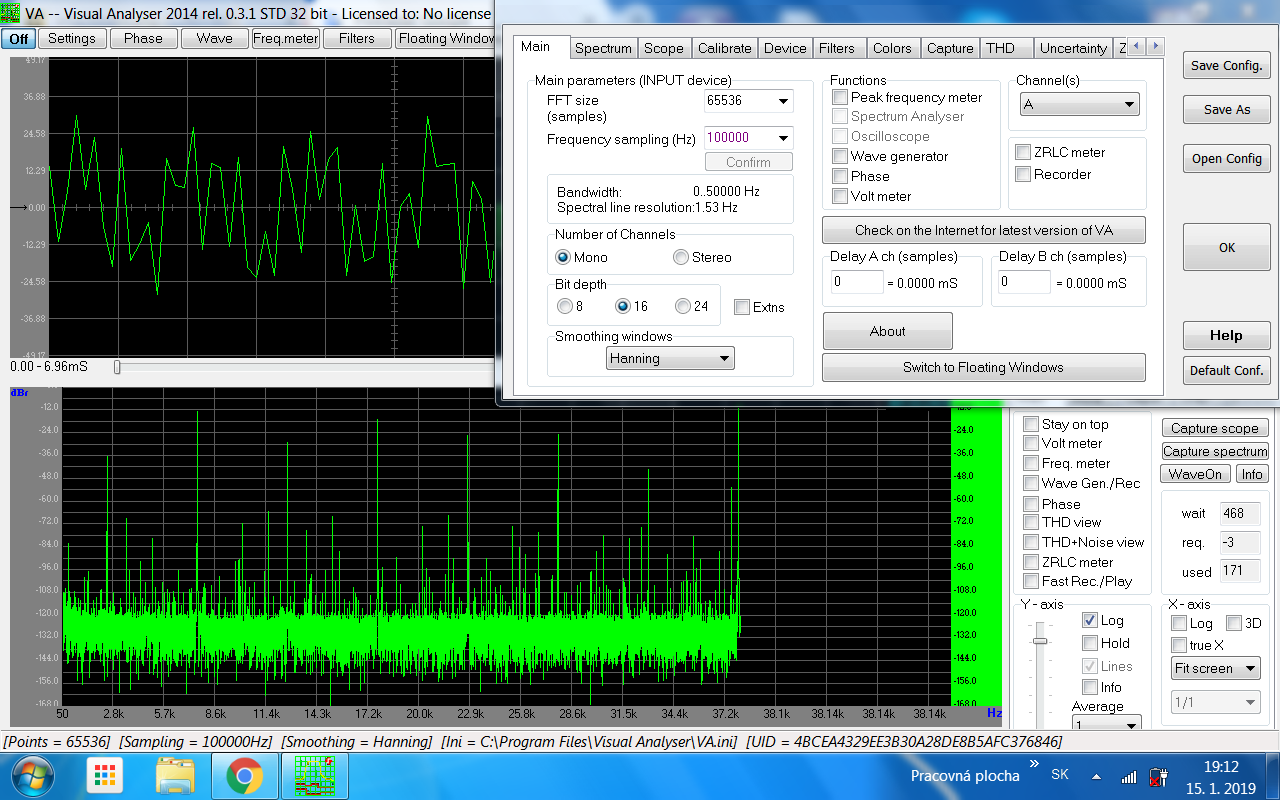Open Fit screen X-axis dropdown

[1215, 668]
